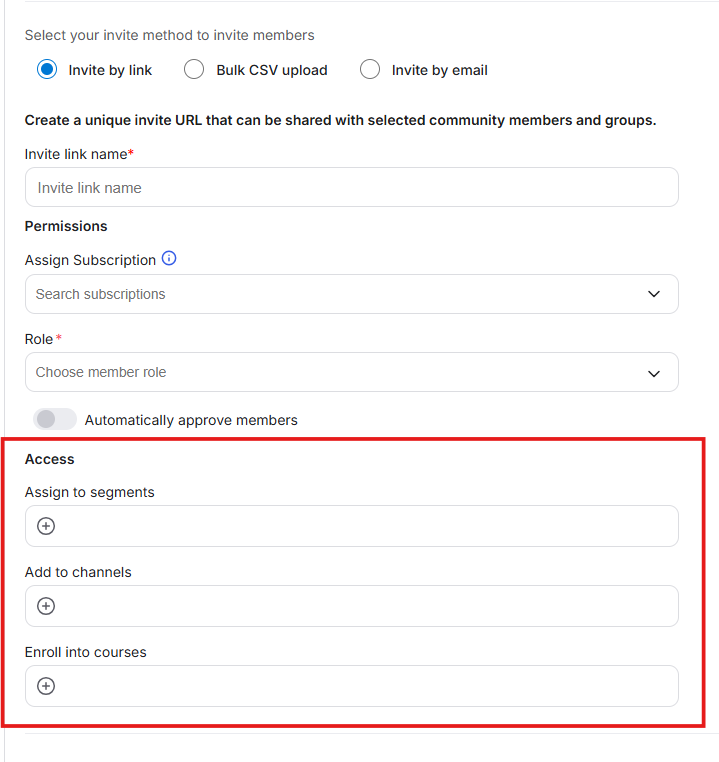Click the info icon beside Assign Subscription
719x762 pixels.
pyautogui.click(x=169, y=259)
